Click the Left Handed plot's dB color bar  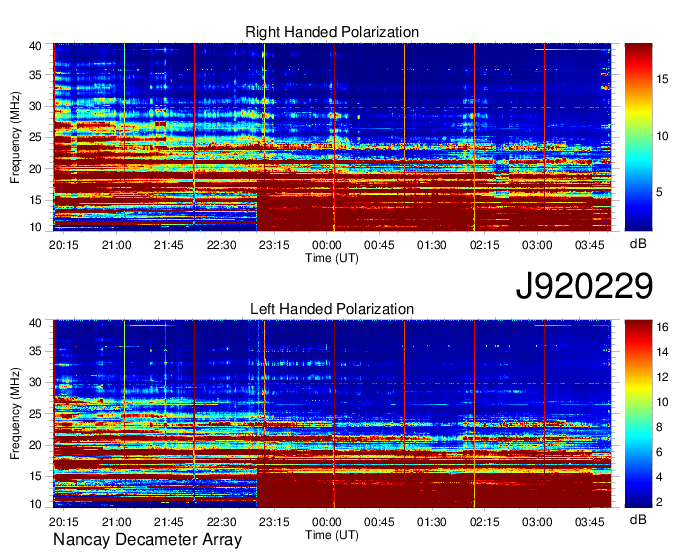pos(638,414)
